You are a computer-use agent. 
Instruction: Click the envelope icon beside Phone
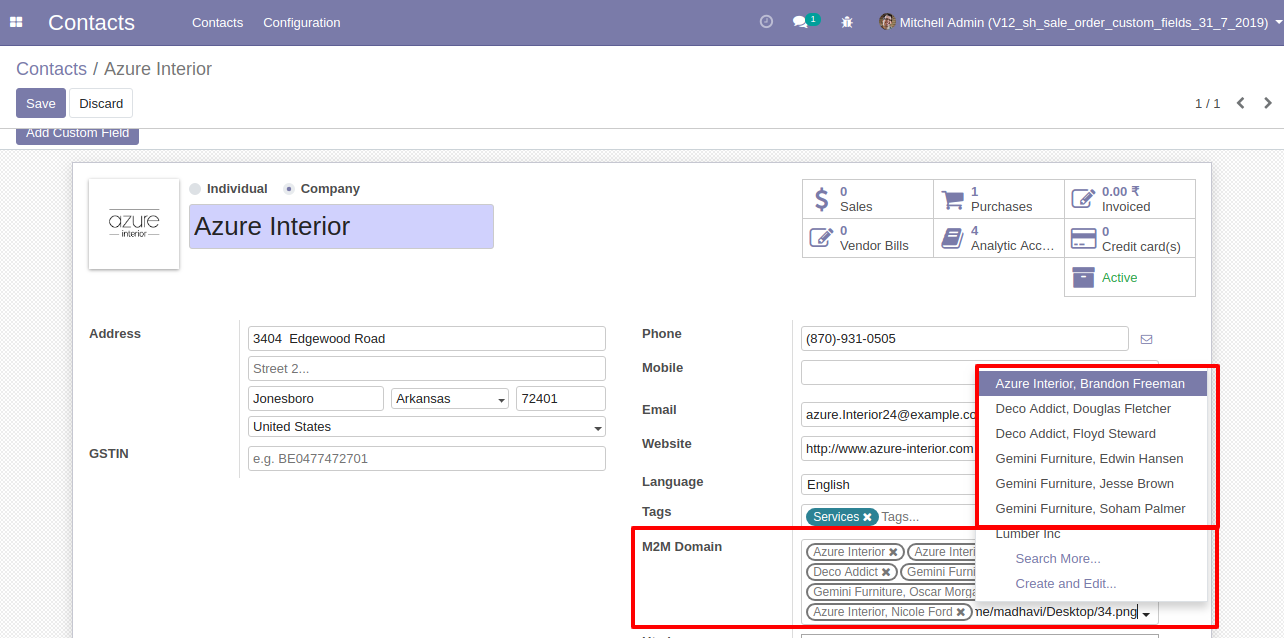tap(1146, 339)
